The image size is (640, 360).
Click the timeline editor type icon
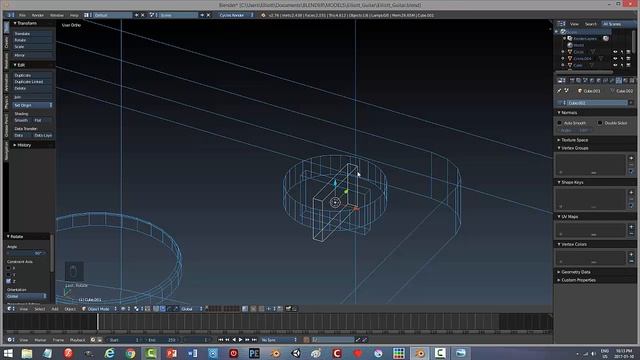(x=11, y=340)
